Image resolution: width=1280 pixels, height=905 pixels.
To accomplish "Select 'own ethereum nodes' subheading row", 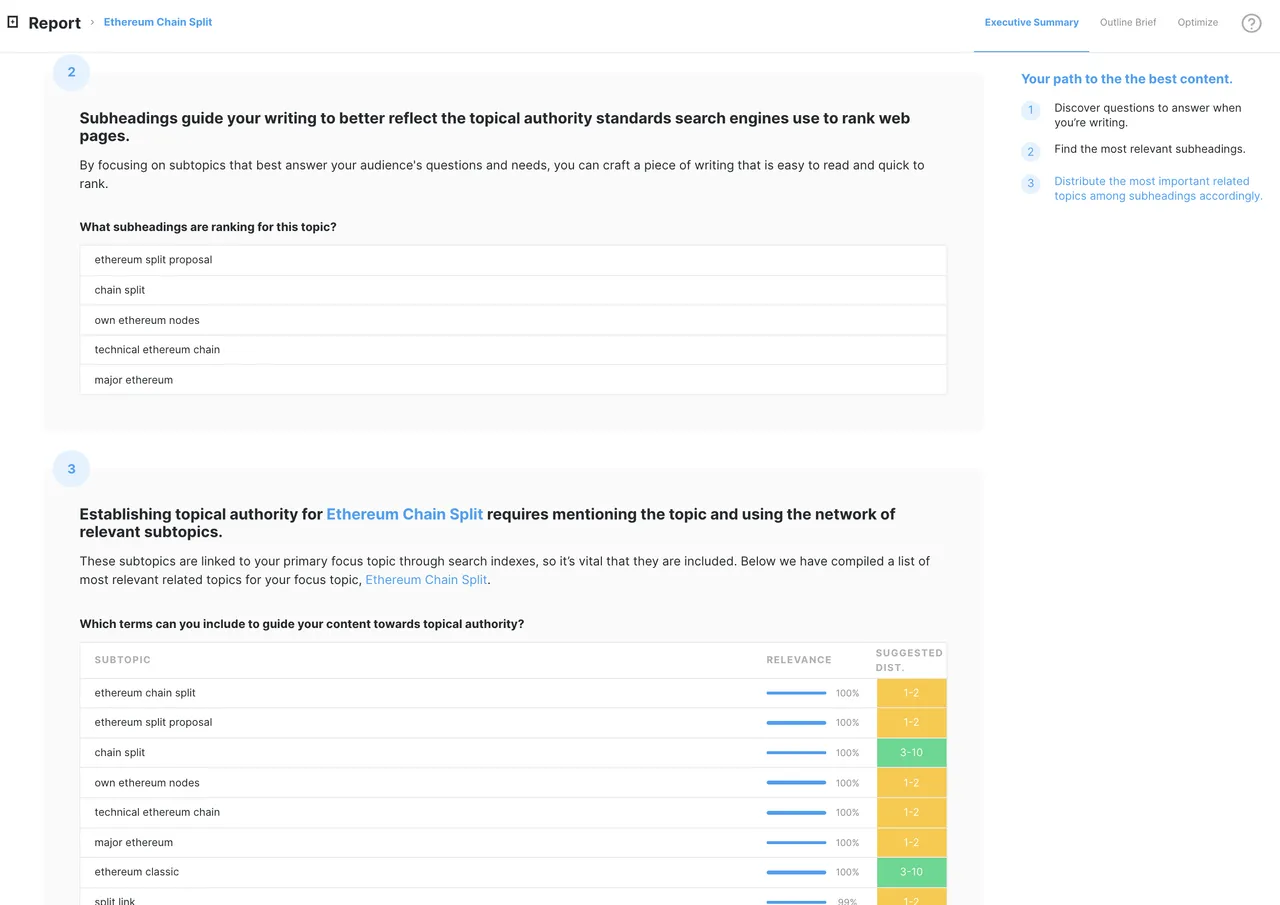I will tap(513, 320).
